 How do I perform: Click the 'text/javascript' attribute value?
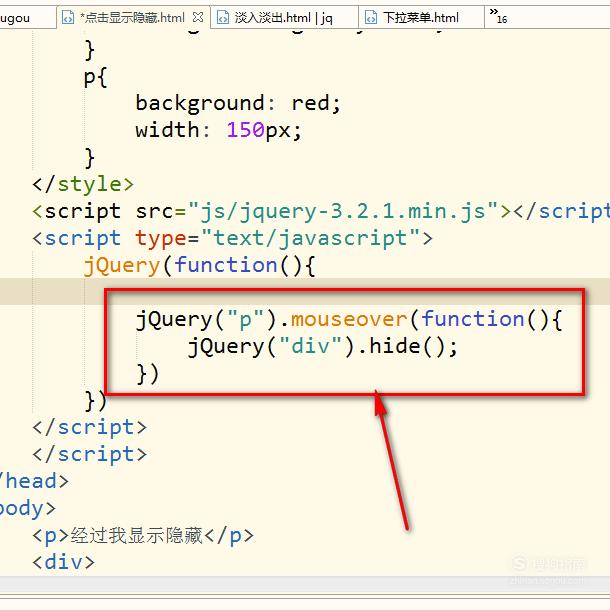(x=311, y=238)
